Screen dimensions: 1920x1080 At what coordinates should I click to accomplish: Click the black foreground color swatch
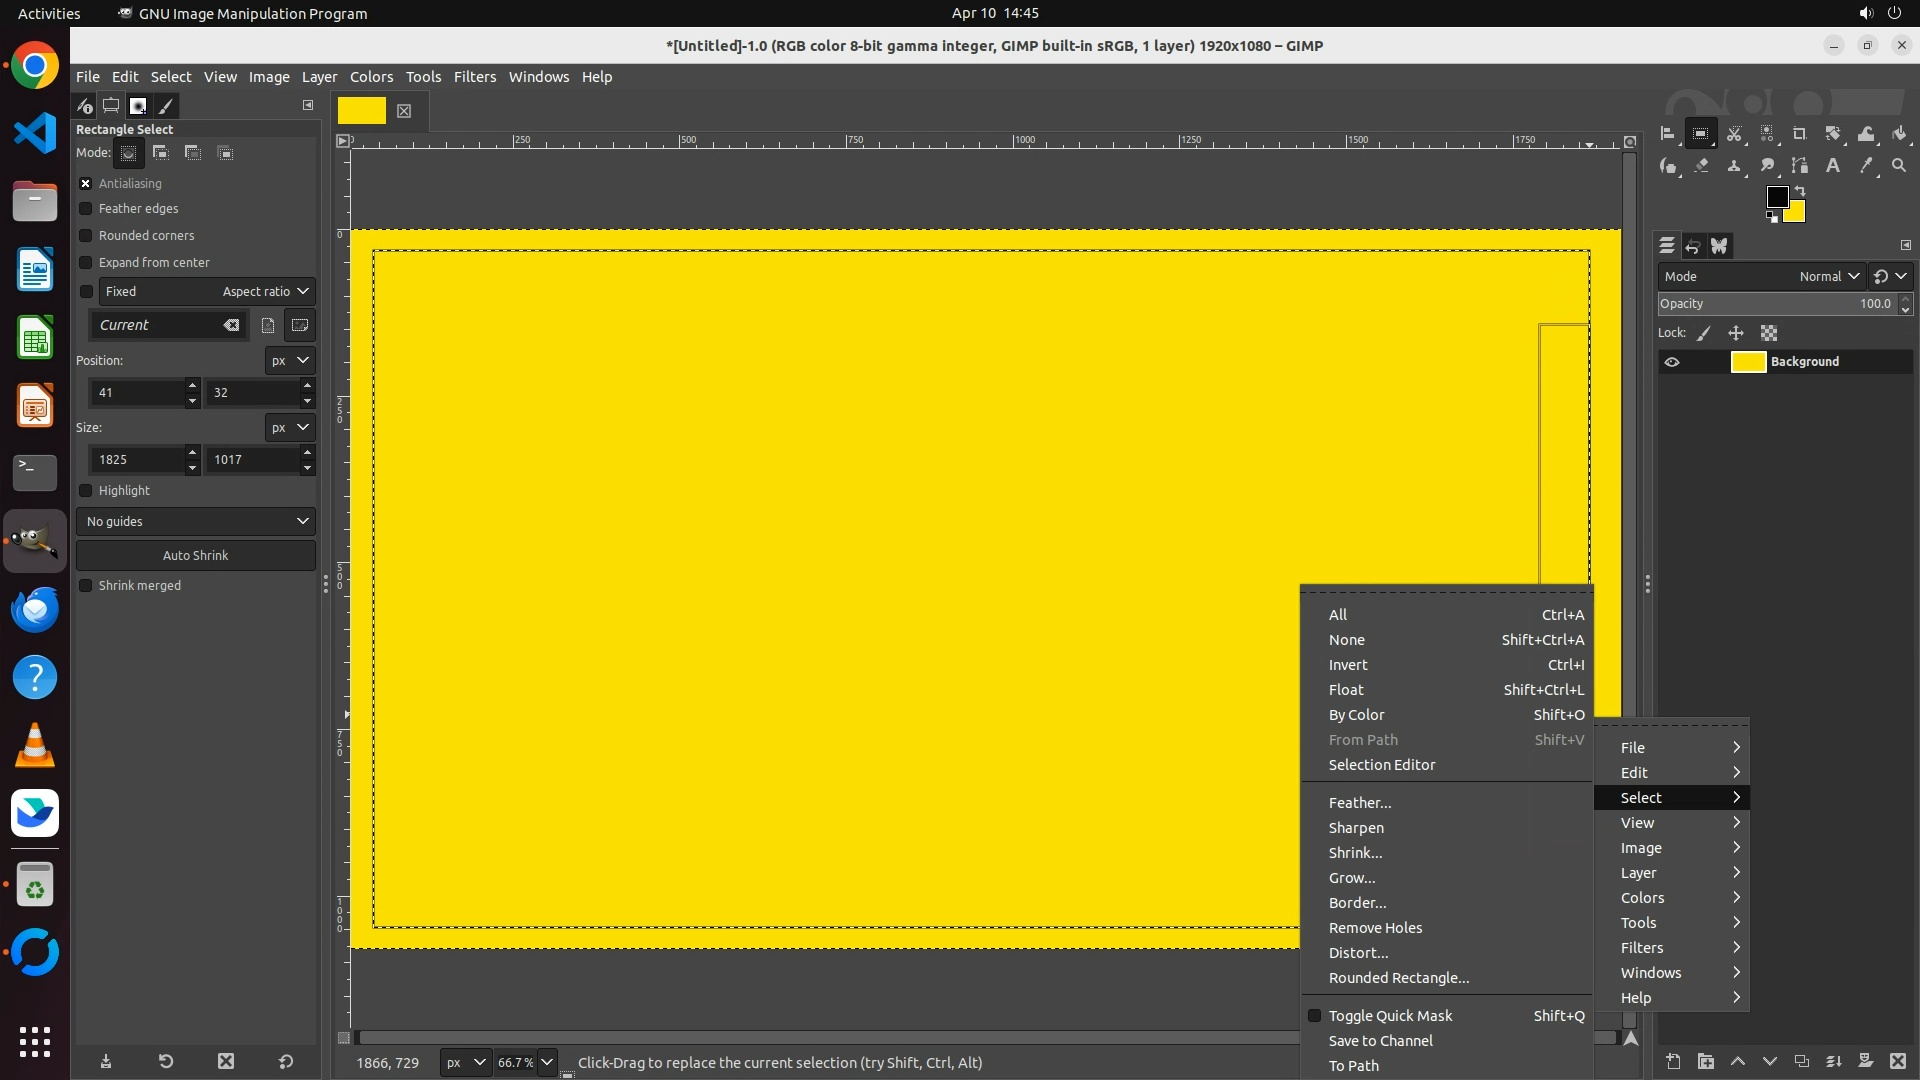click(x=1777, y=197)
